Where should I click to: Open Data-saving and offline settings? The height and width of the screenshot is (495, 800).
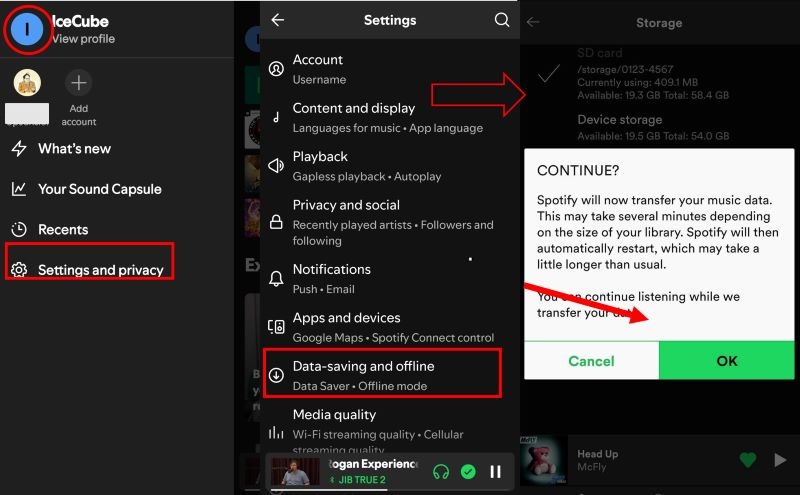[x=382, y=373]
